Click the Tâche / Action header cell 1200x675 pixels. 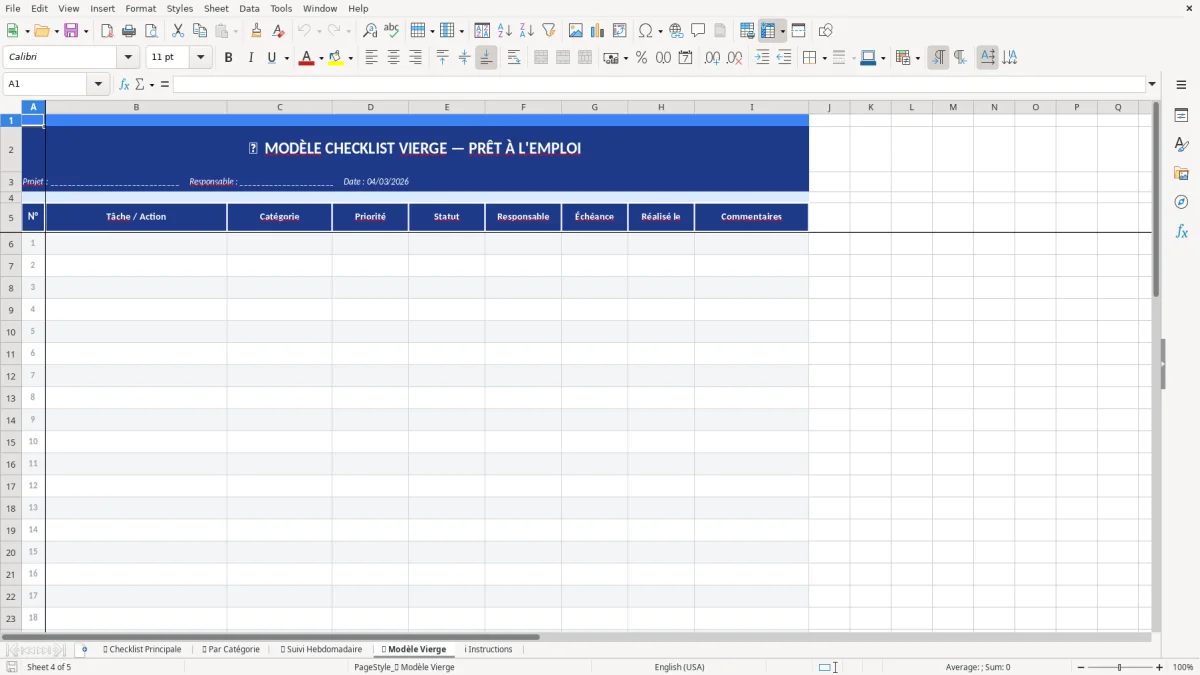click(x=136, y=217)
